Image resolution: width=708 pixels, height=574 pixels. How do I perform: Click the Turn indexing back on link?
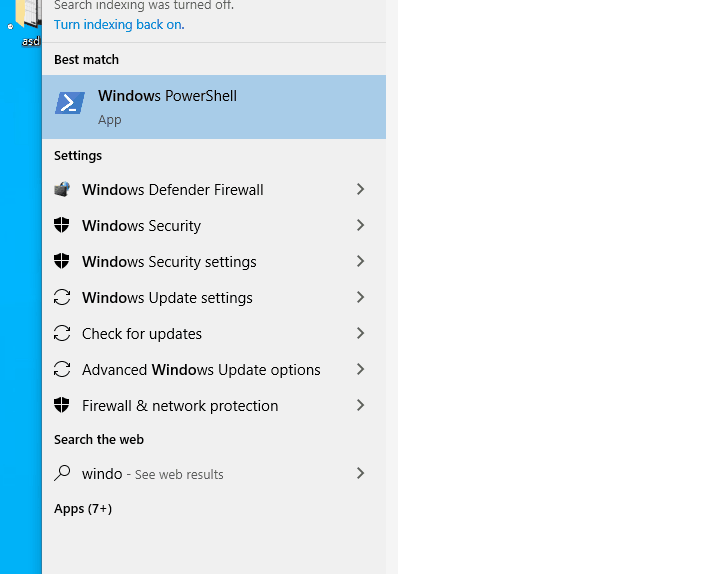click(x=119, y=24)
